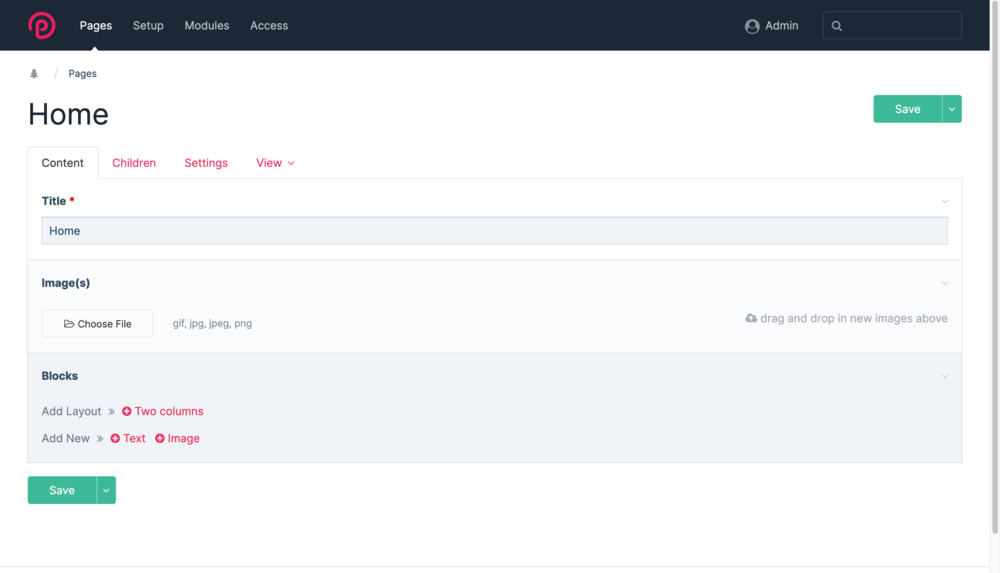Click the Admin user profile icon

coord(752,26)
